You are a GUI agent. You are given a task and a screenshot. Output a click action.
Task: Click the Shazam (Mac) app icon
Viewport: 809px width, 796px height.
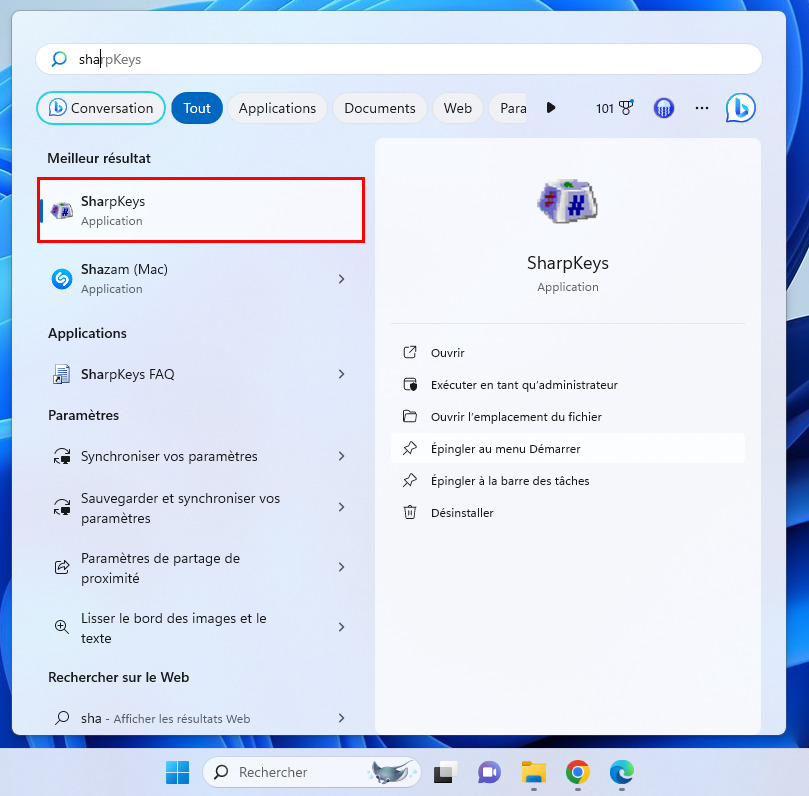[62, 279]
